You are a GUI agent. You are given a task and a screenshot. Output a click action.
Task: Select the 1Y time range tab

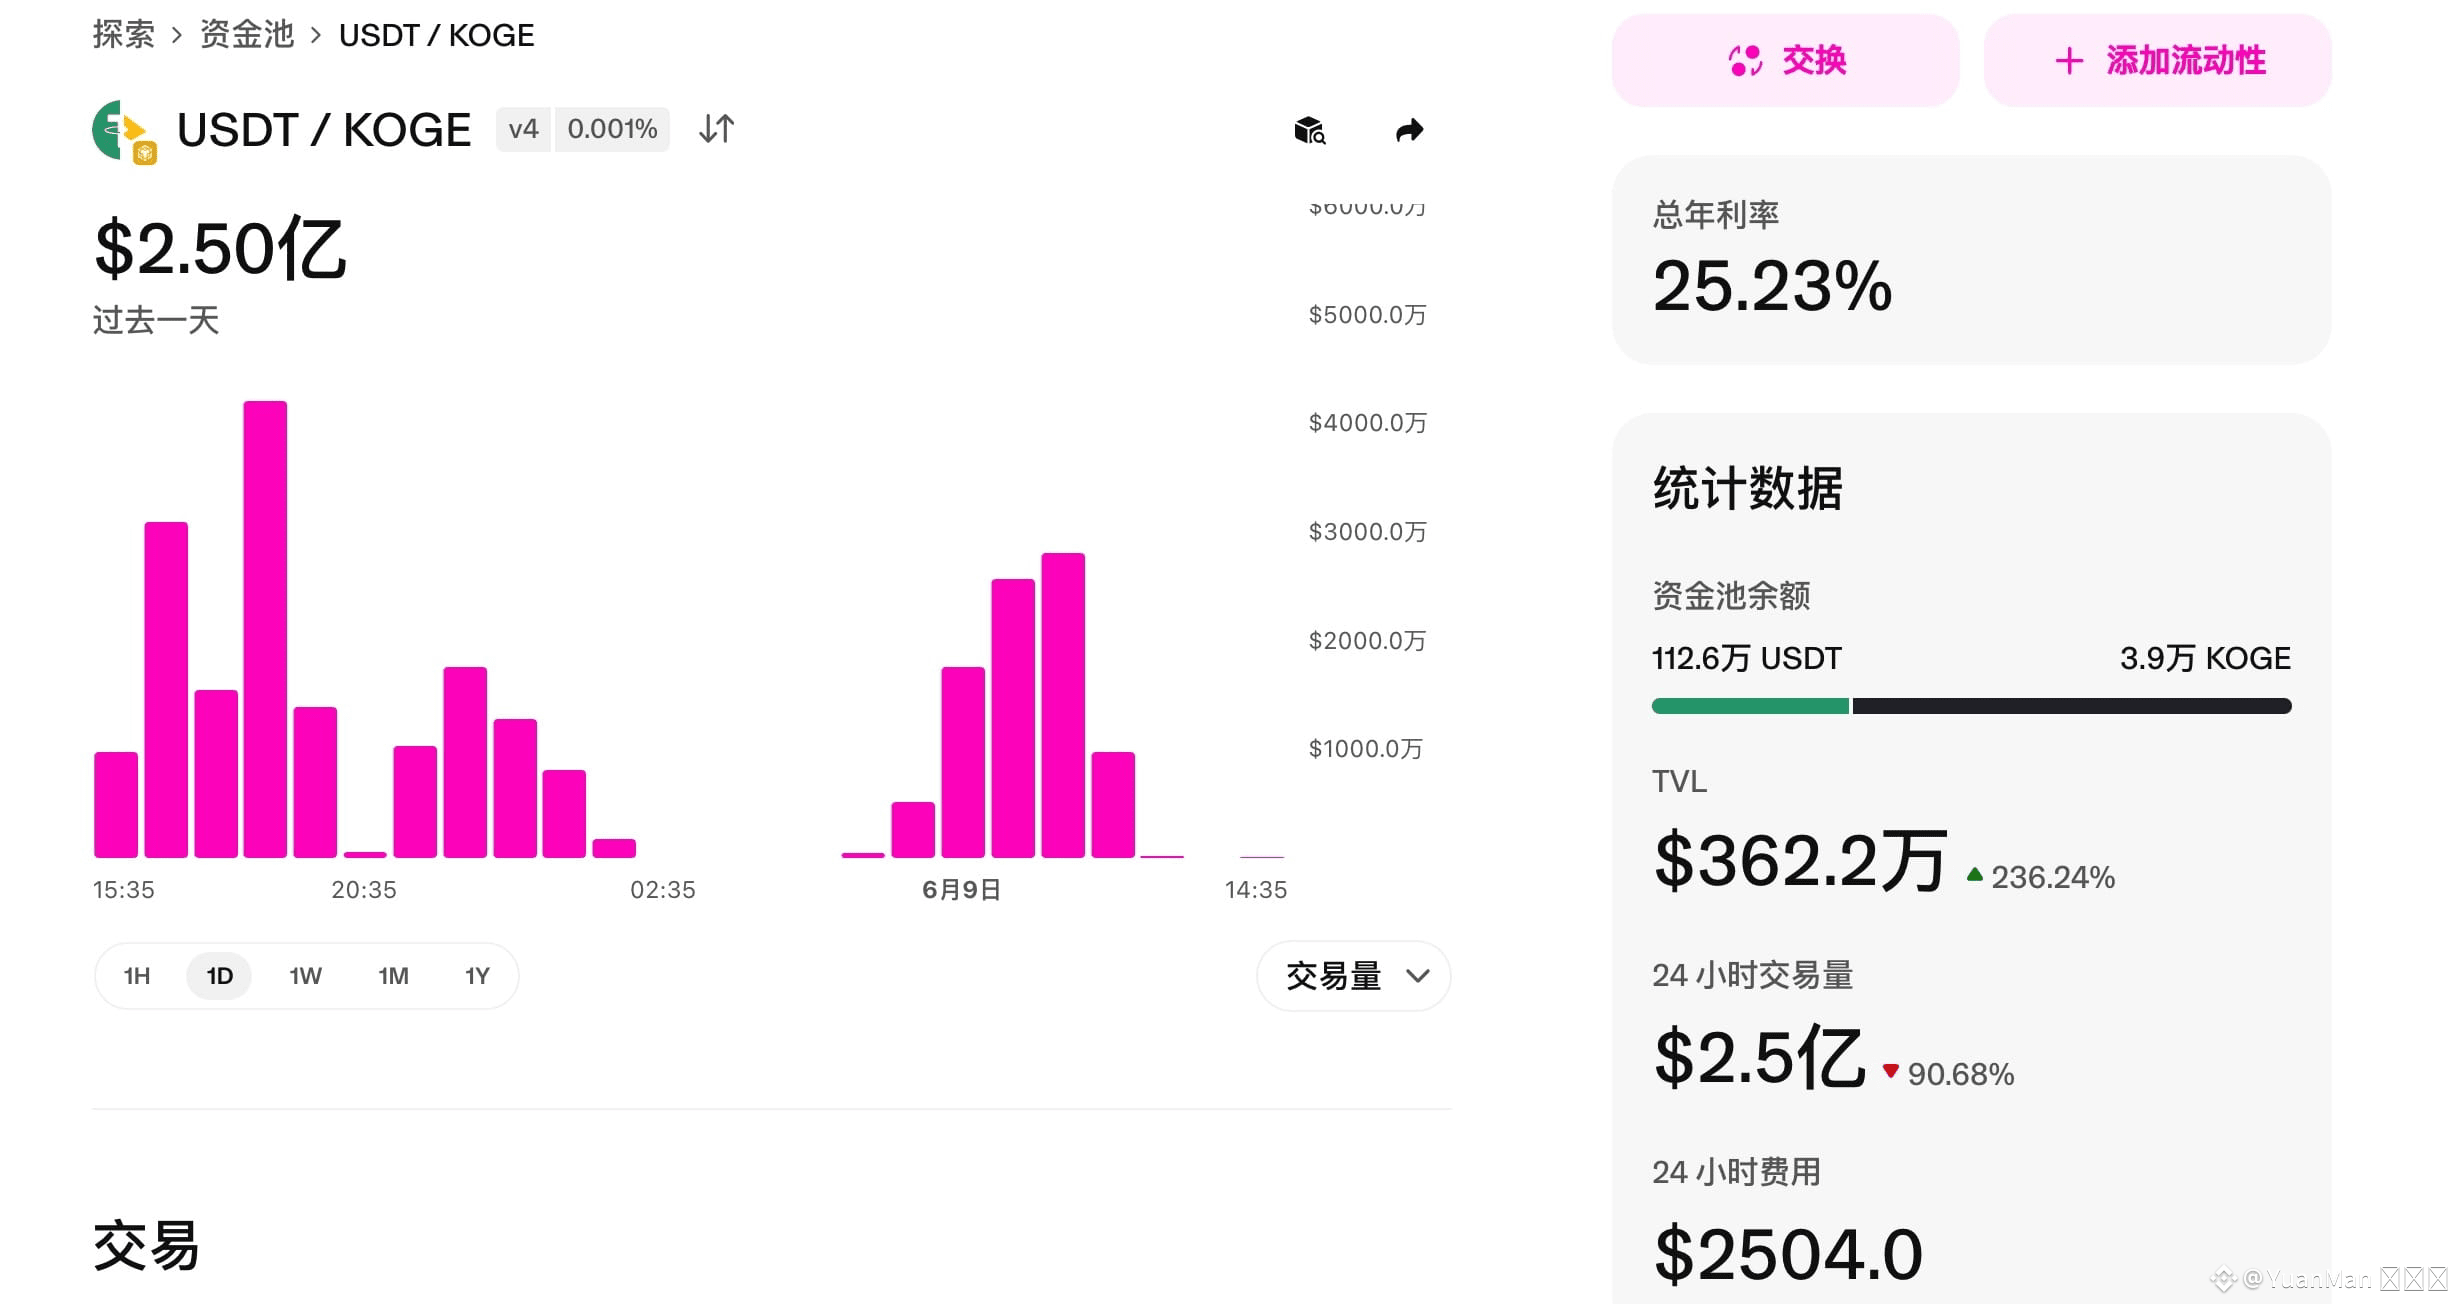coord(477,976)
